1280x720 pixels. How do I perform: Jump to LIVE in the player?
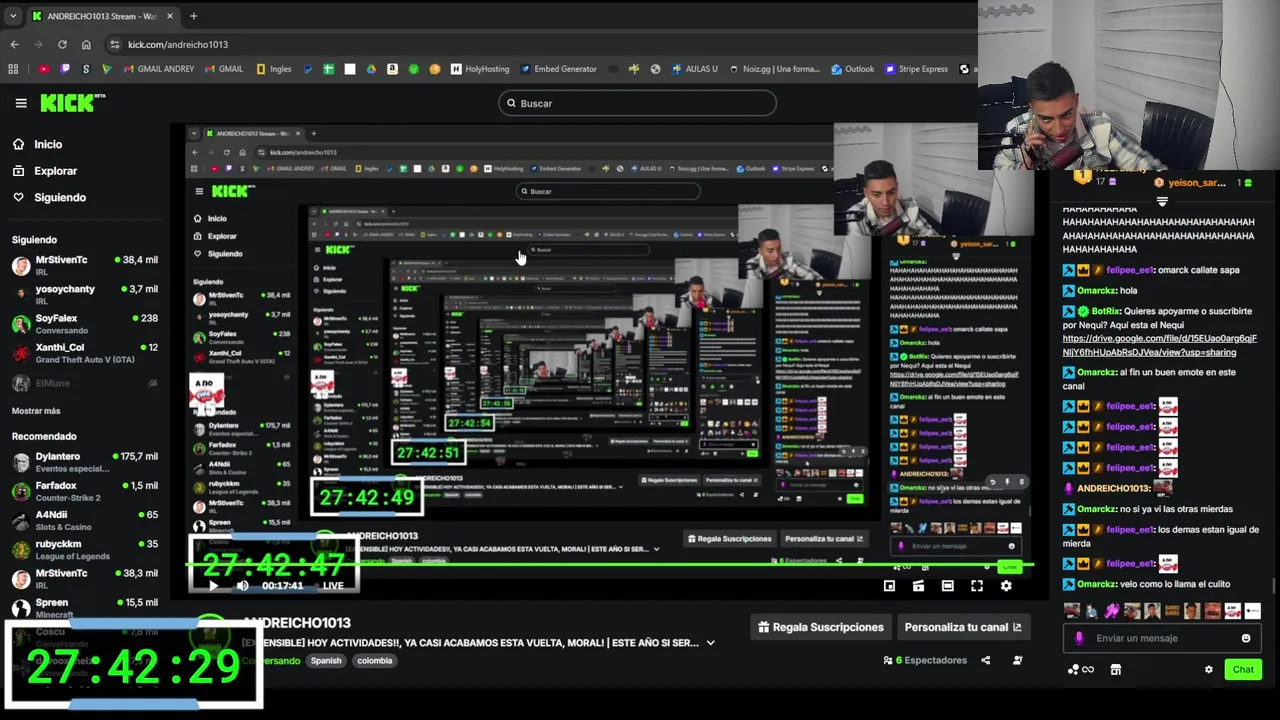pos(333,586)
